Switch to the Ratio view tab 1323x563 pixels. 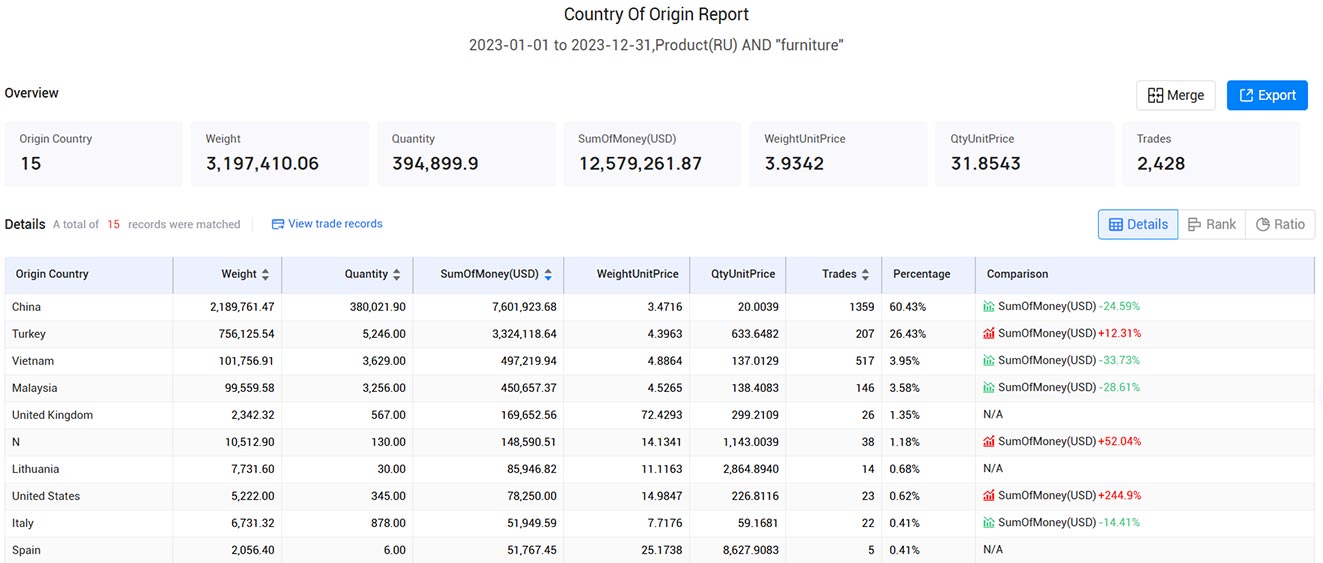tap(1280, 224)
